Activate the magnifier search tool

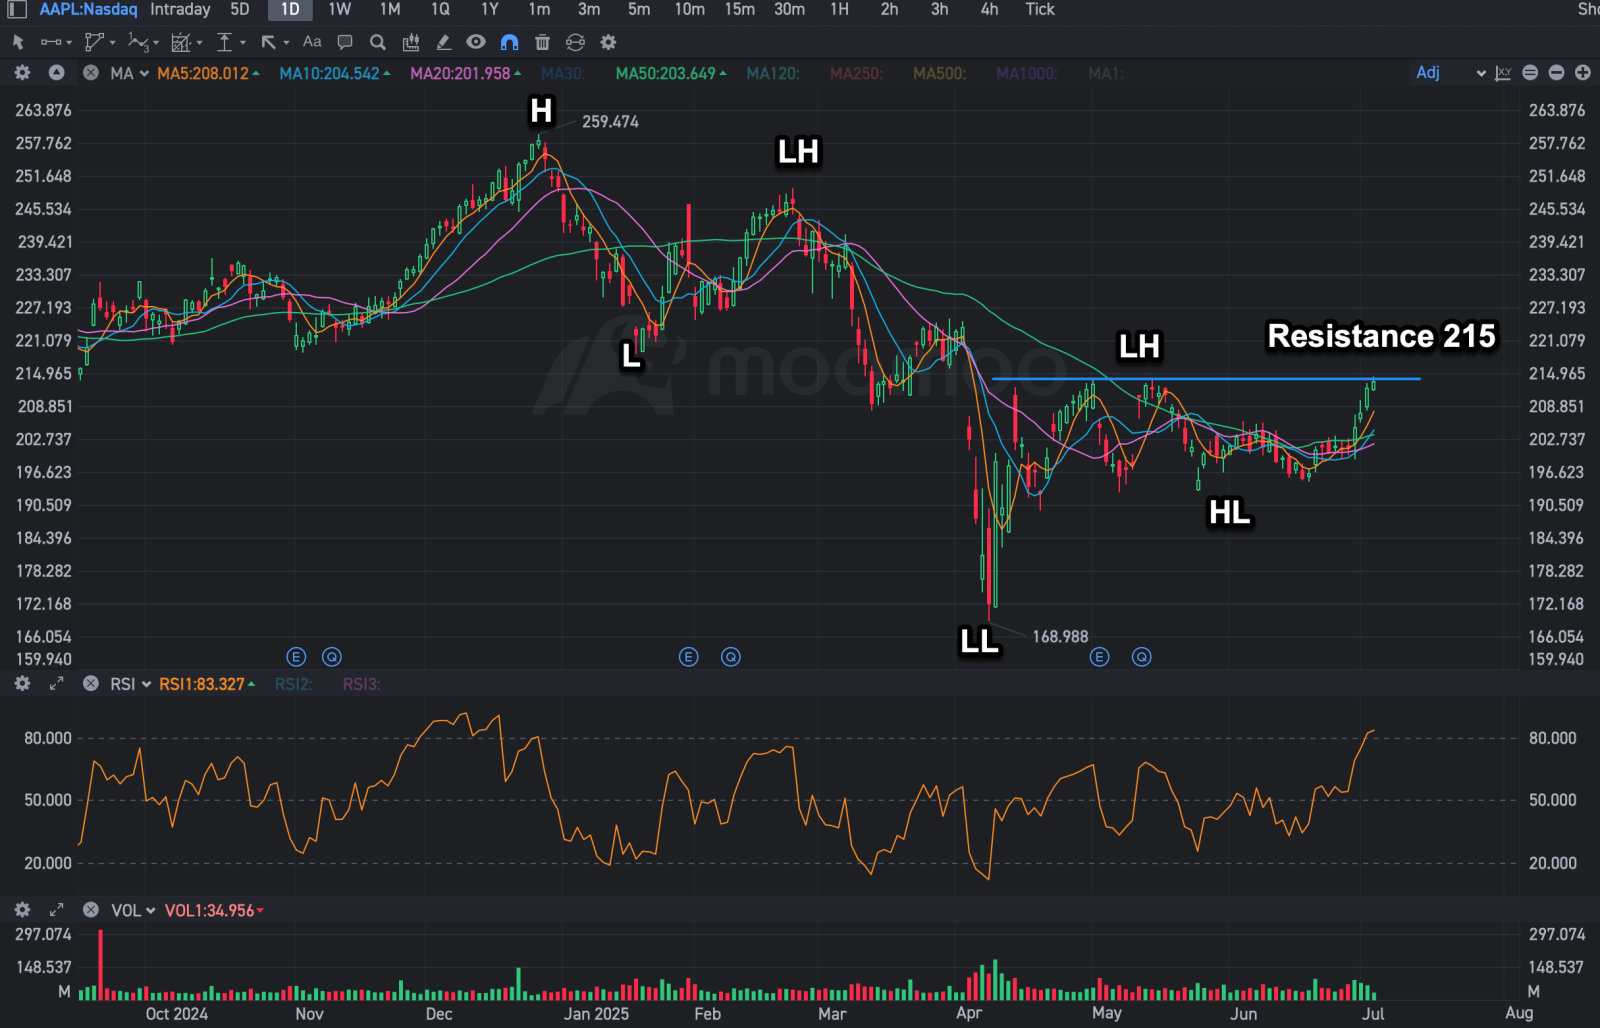[377, 42]
